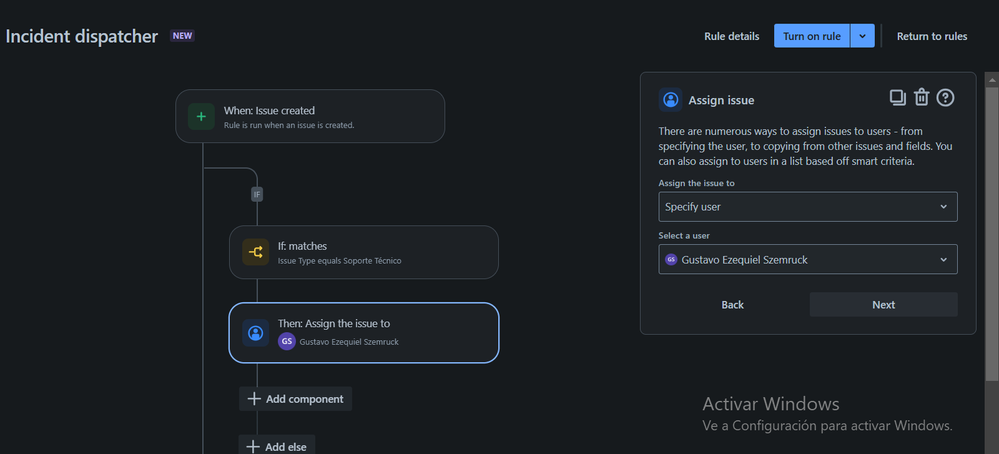Screen dimensions: 999x454
Task: Open the Turn on rule arrow menu
Action: [x=862, y=36]
